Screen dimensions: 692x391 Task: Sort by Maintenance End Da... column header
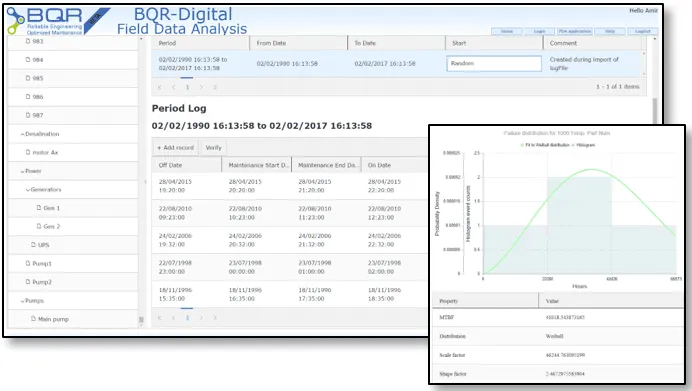point(326,165)
